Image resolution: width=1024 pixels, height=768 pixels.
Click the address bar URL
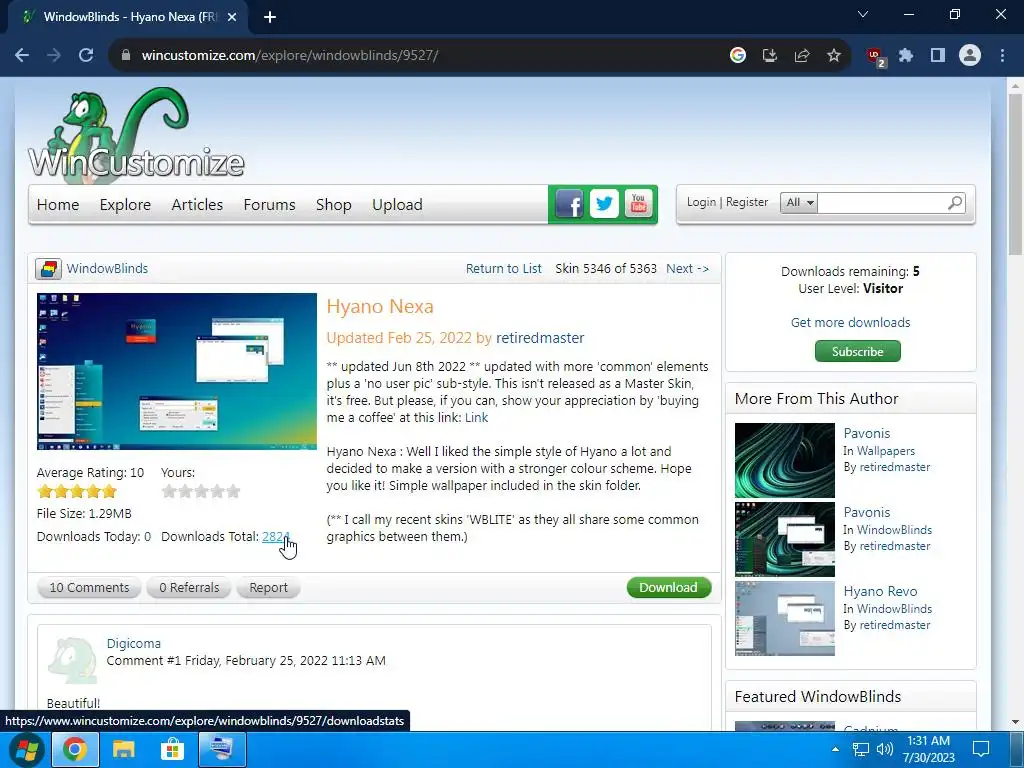[290, 56]
